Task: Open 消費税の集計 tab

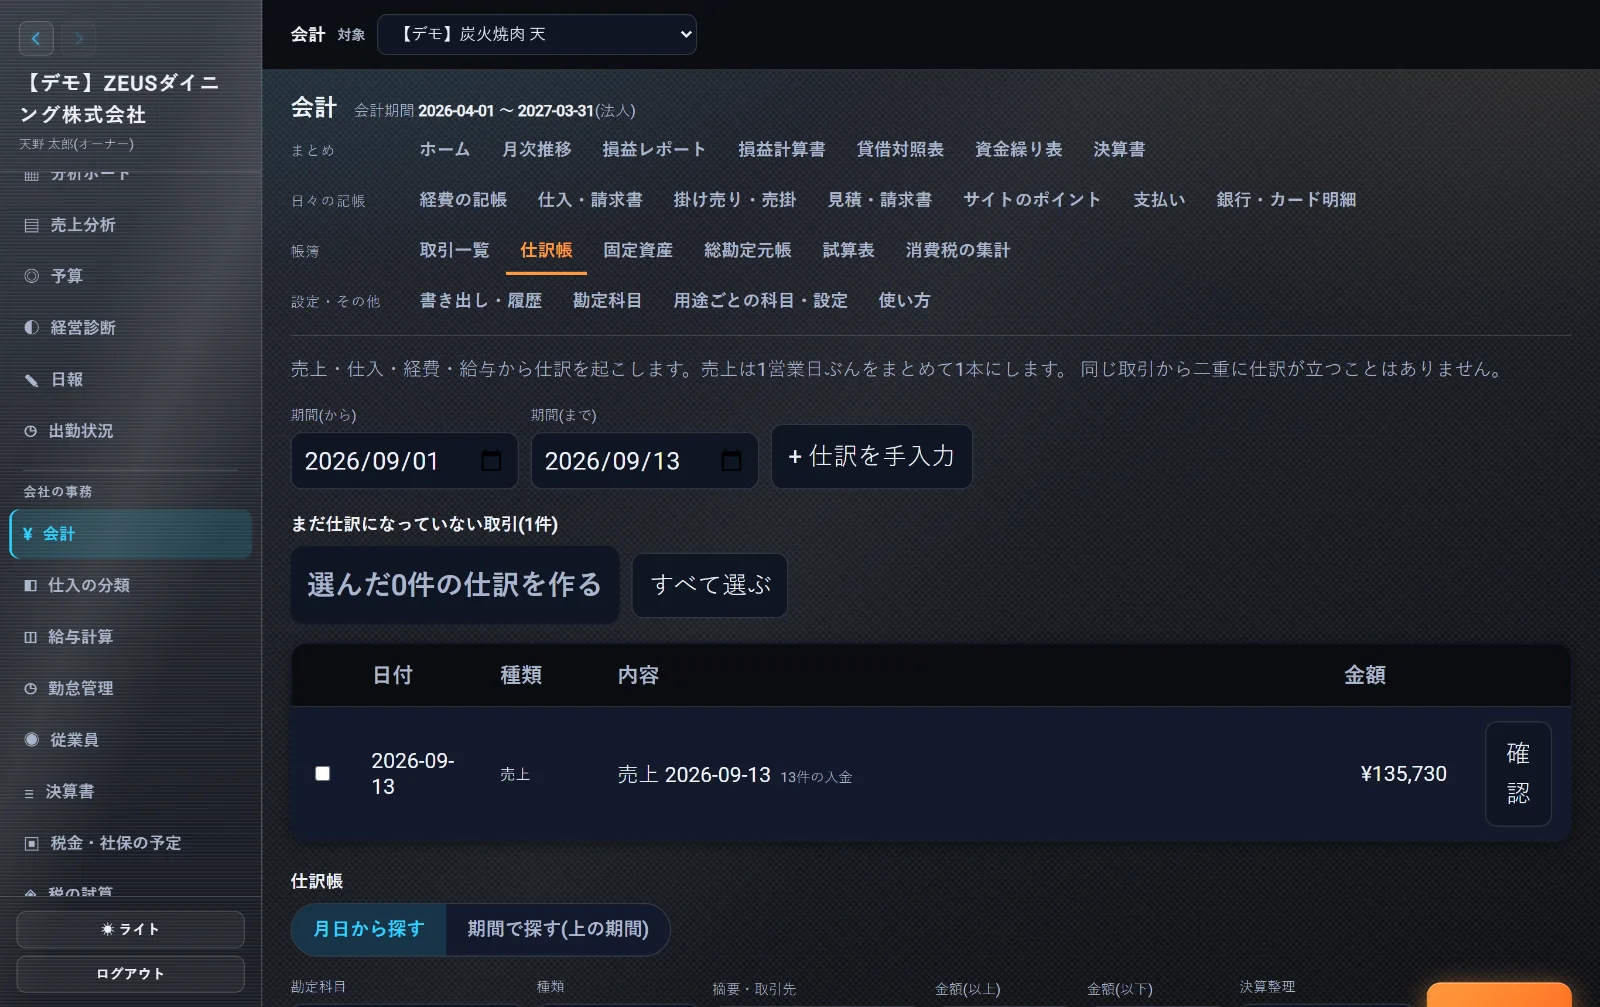Action: coord(957,250)
